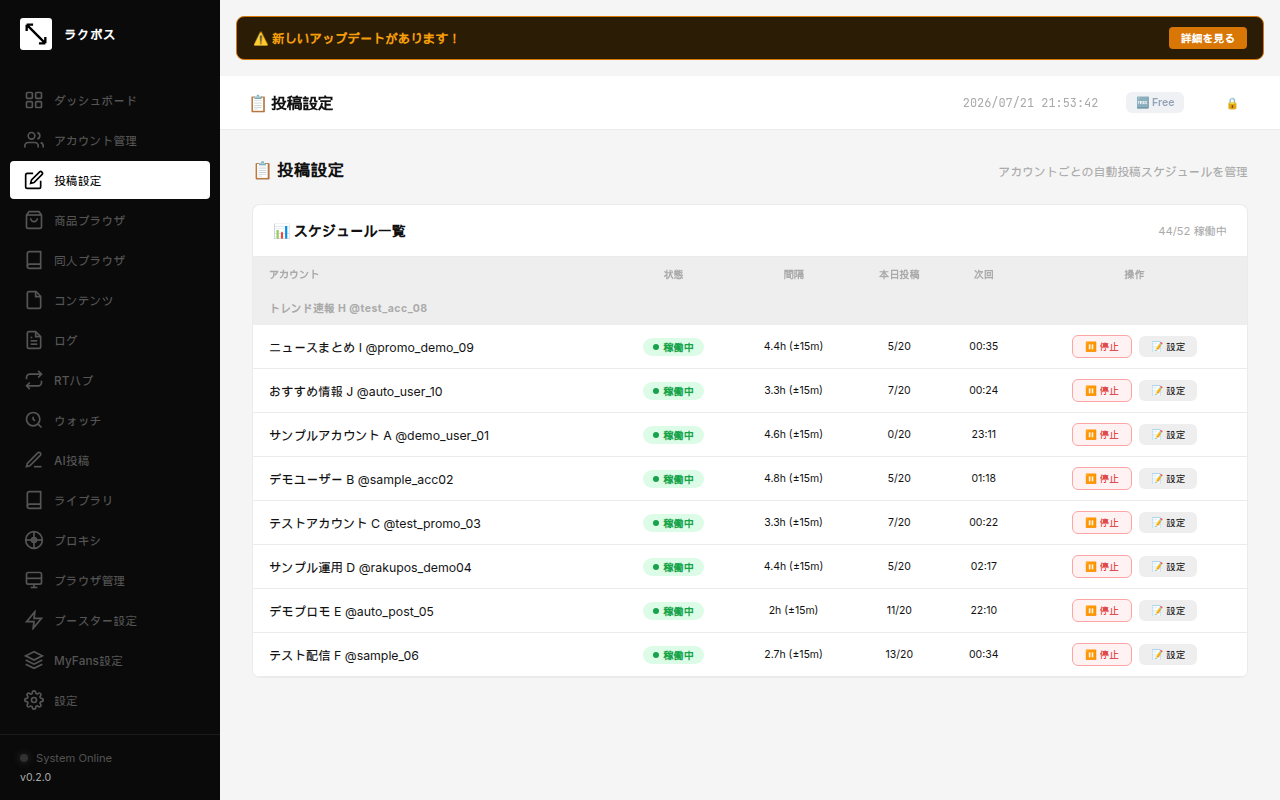Click the lock icon in header
Viewport: 1280px width, 800px height.
1232,103
